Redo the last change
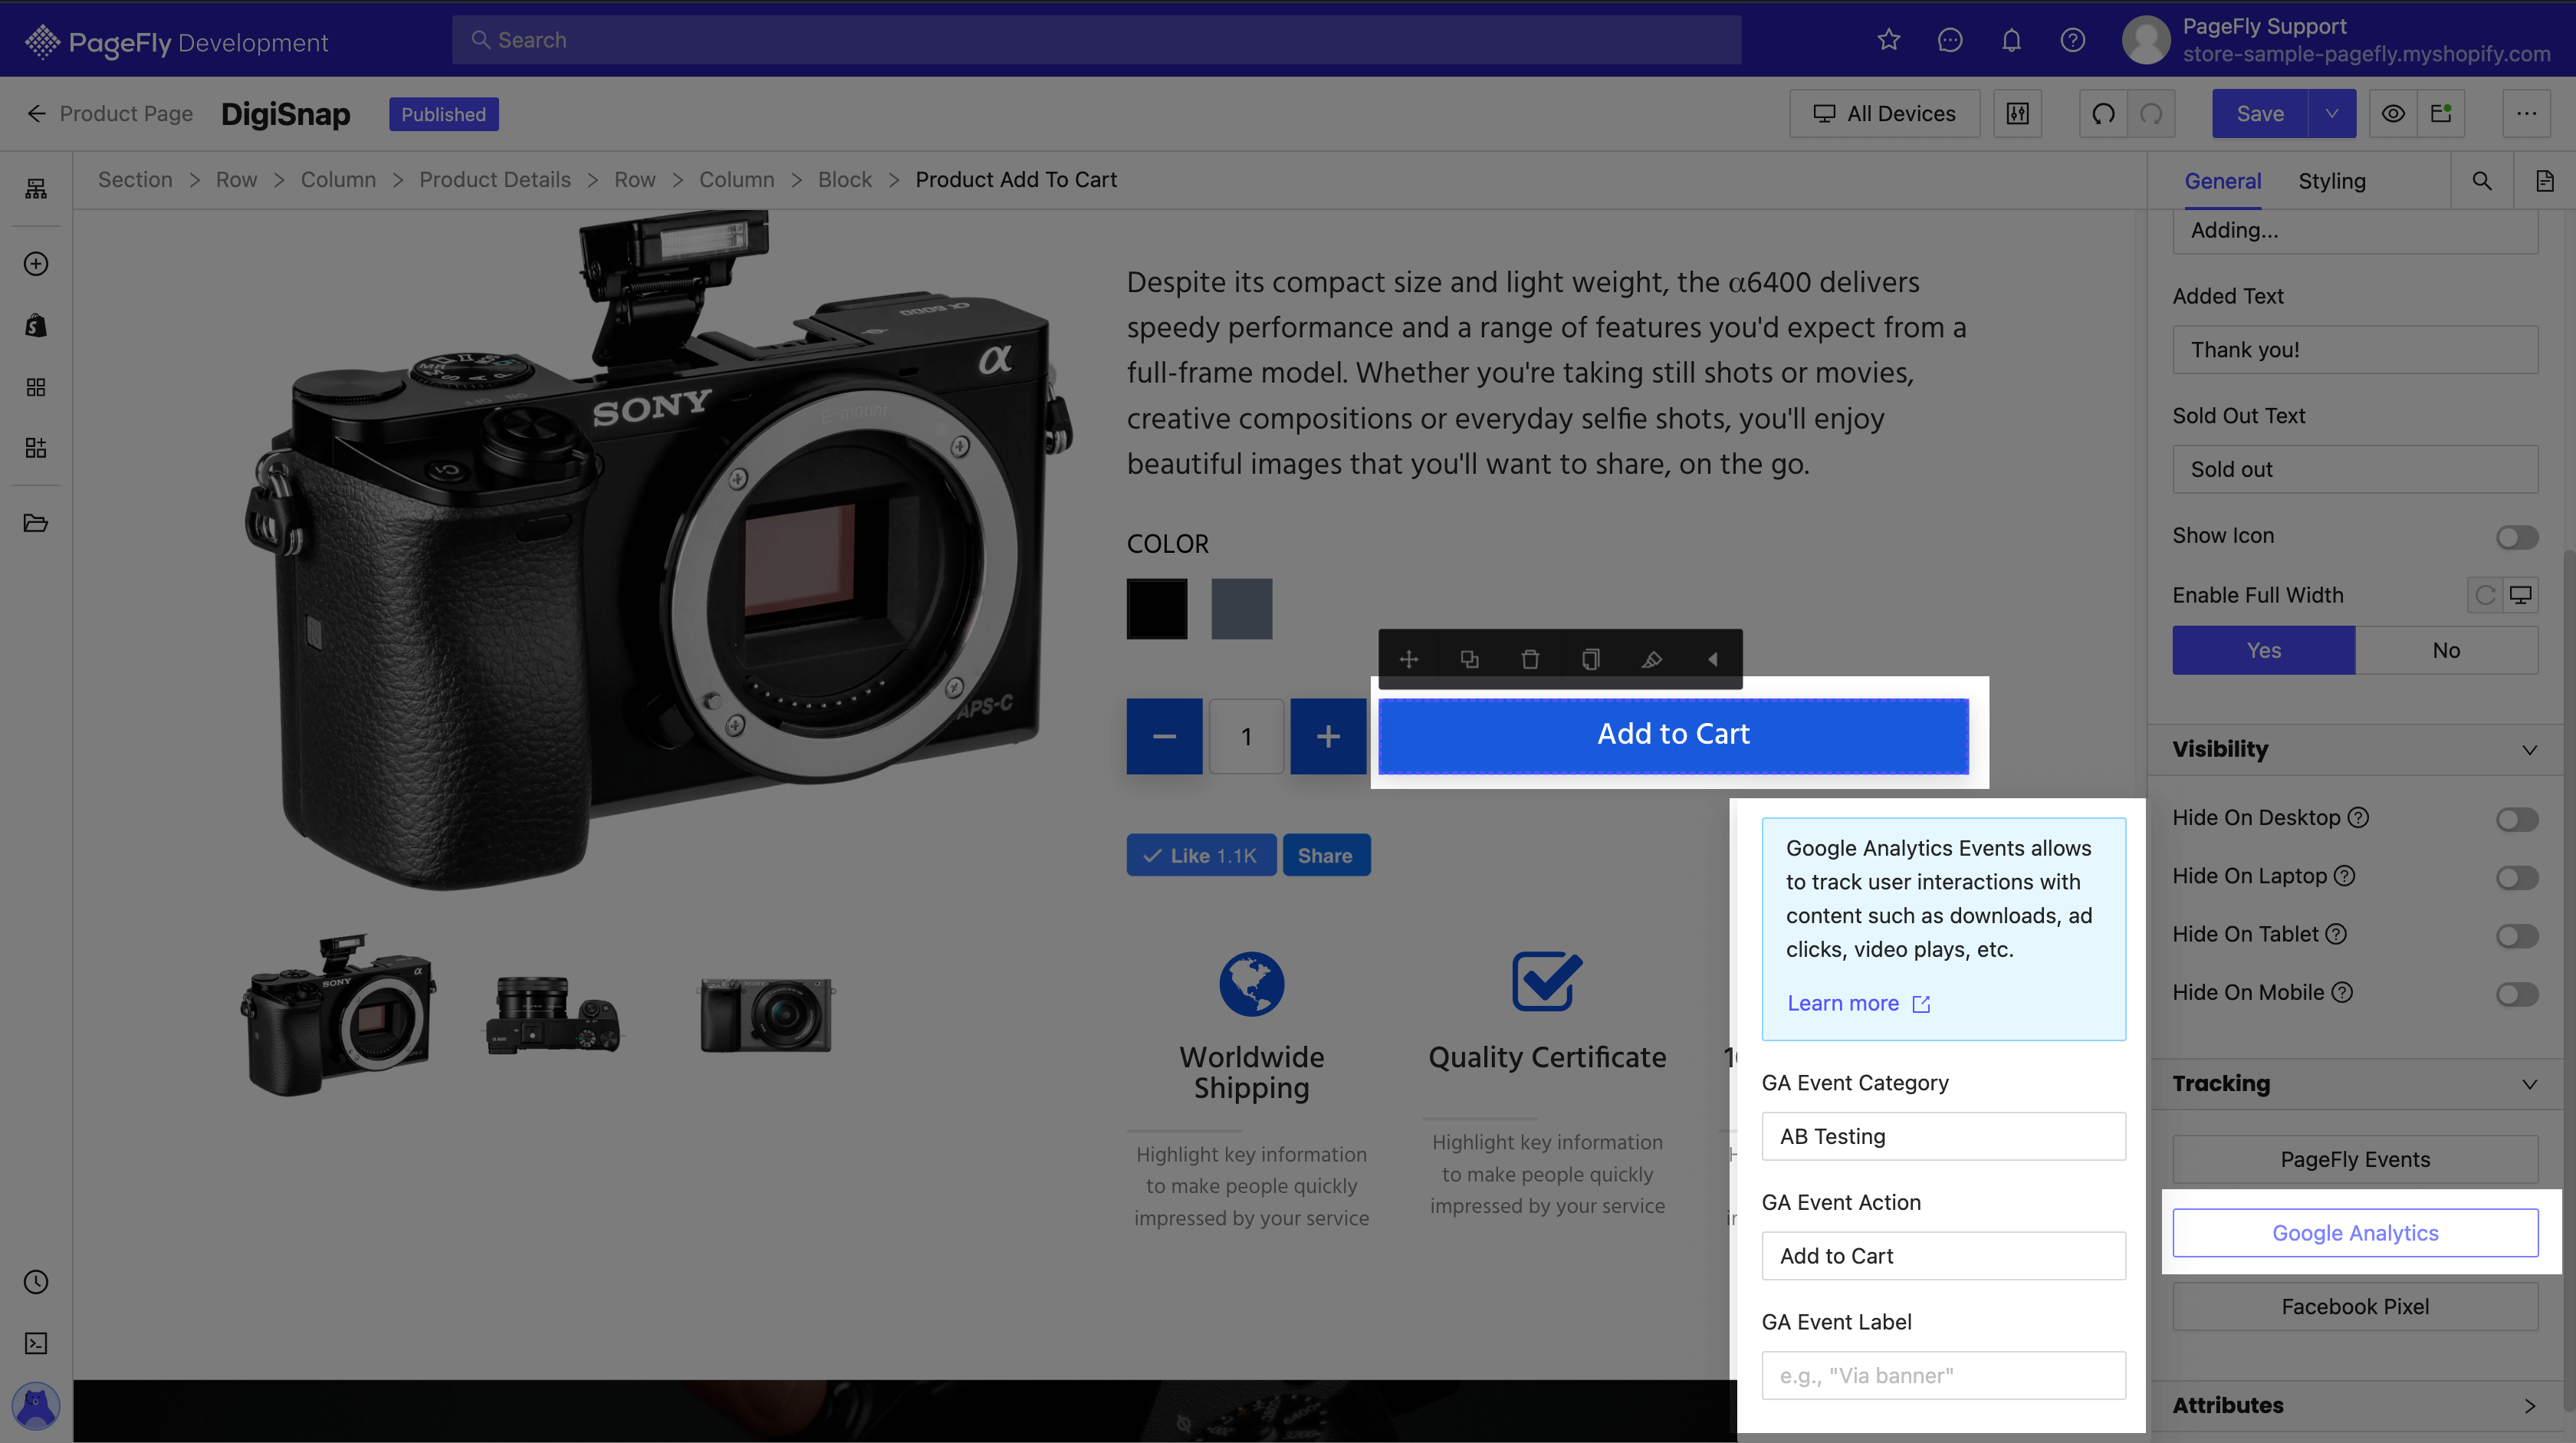The image size is (2576, 1443). pyautogui.click(x=2151, y=114)
